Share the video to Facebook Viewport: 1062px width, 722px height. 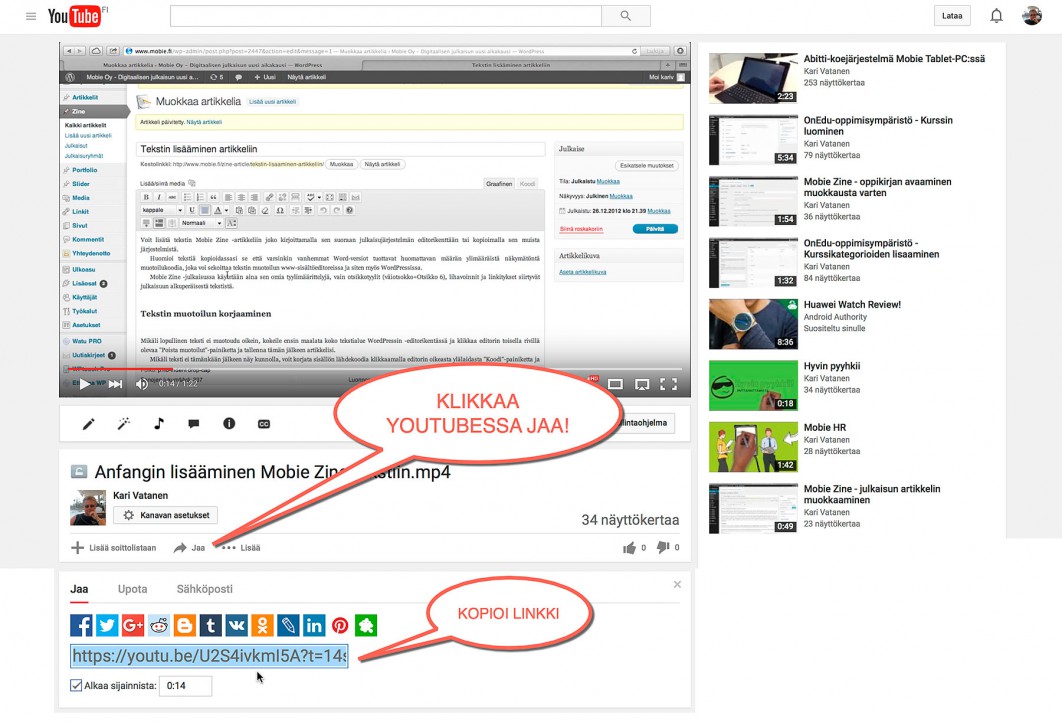tap(81, 625)
